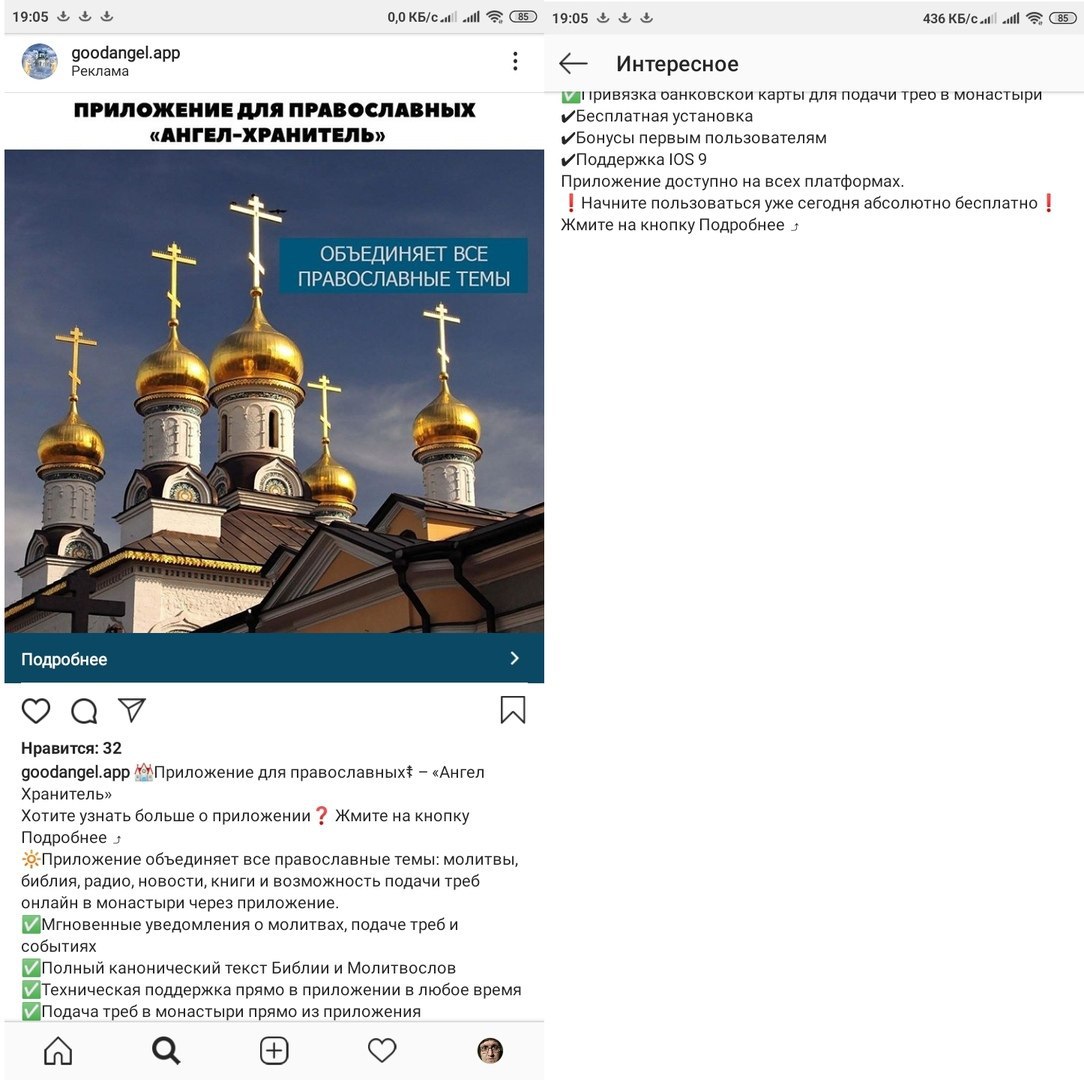
Task: Like the post with the heart icon
Action: pos(36,711)
